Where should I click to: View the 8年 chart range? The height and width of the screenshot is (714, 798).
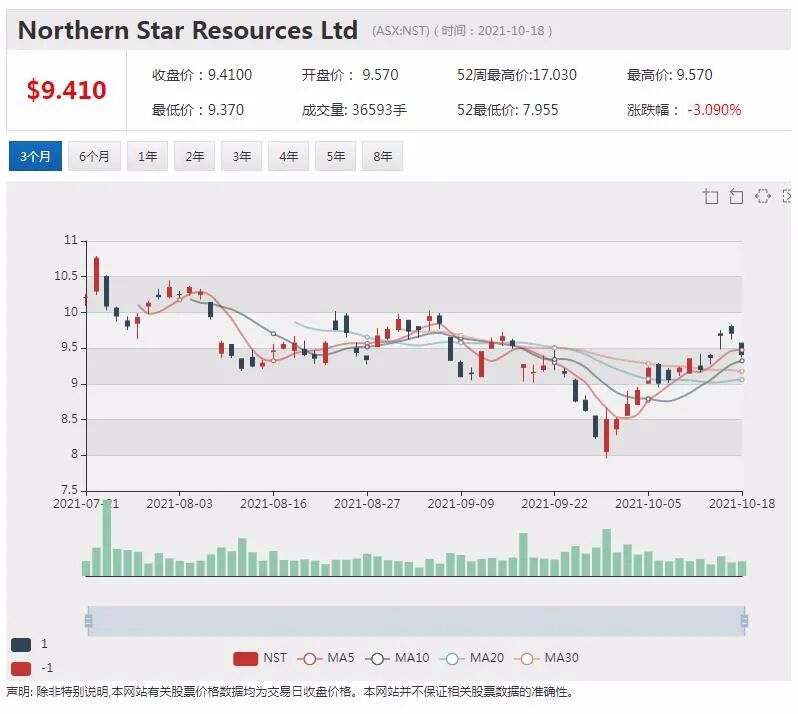click(x=382, y=156)
